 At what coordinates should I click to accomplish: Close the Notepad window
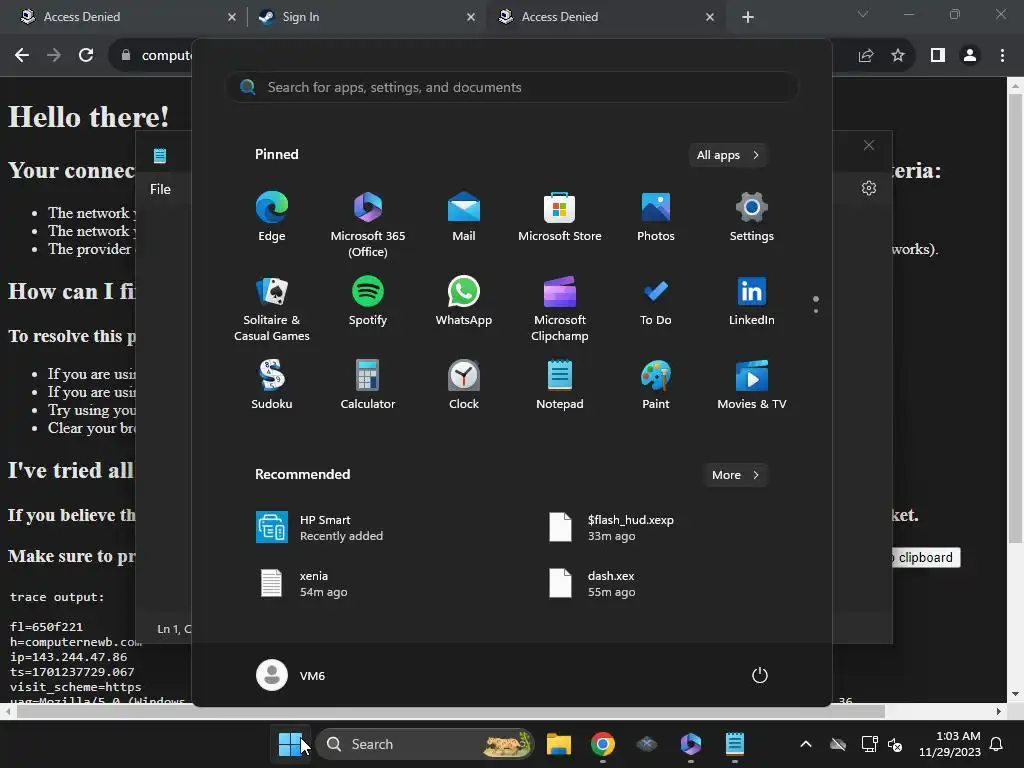click(869, 145)
